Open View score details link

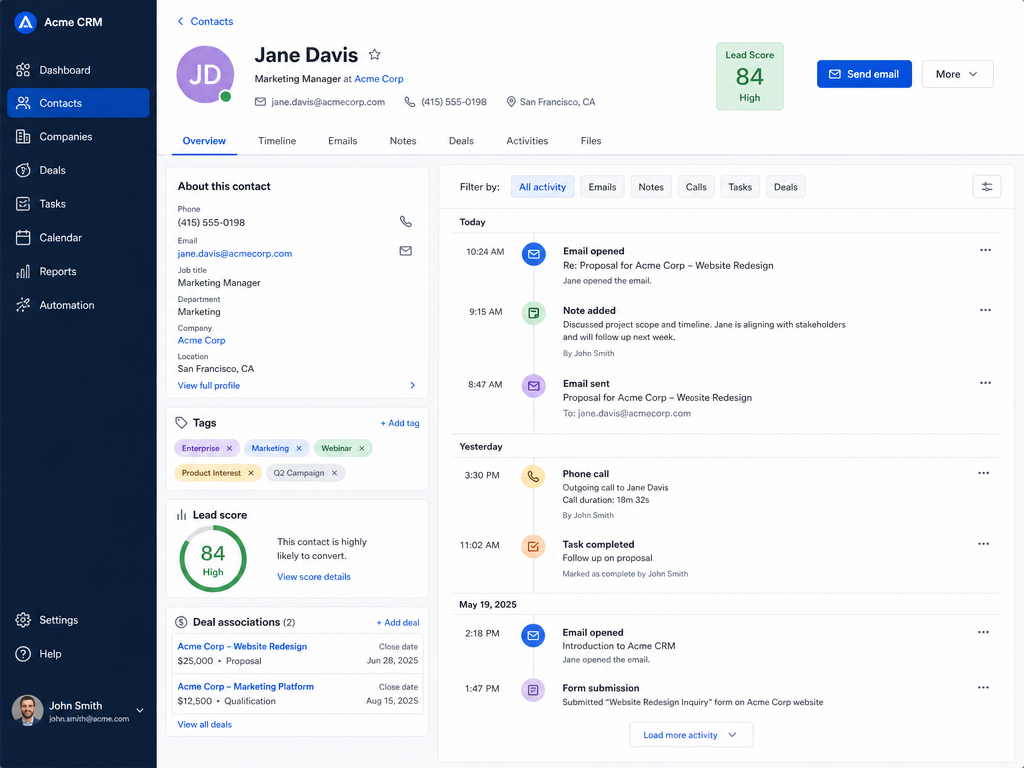point(313,577)
